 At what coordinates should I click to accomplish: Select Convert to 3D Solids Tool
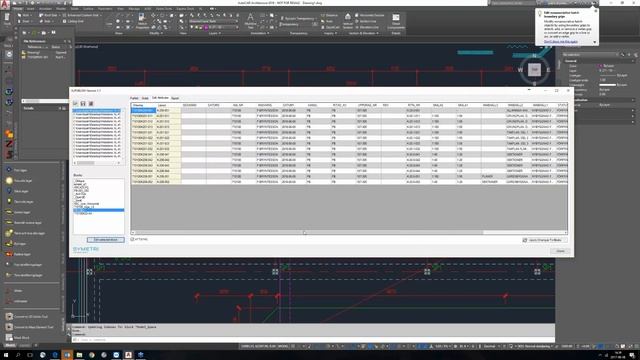27,317
